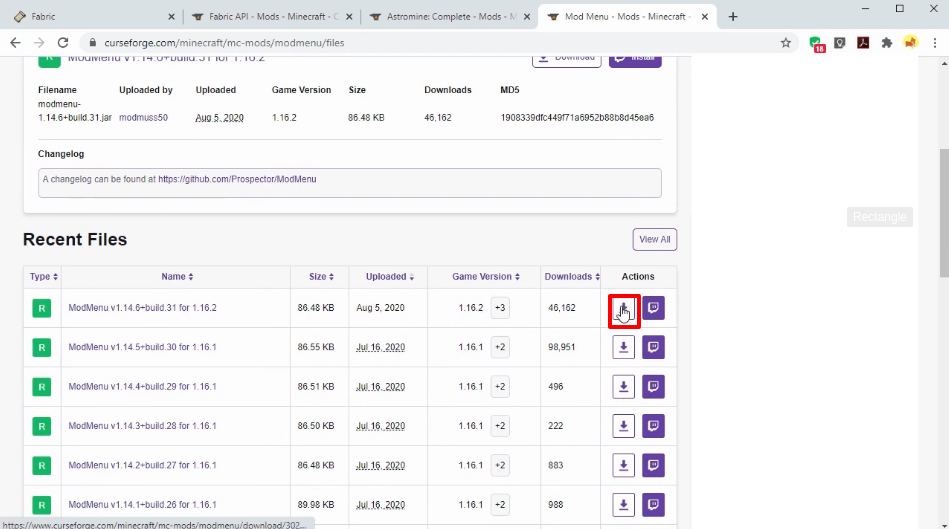Open the Prospector/ModMenu GitHub link
949x529 pixels.
pos(237,179)
